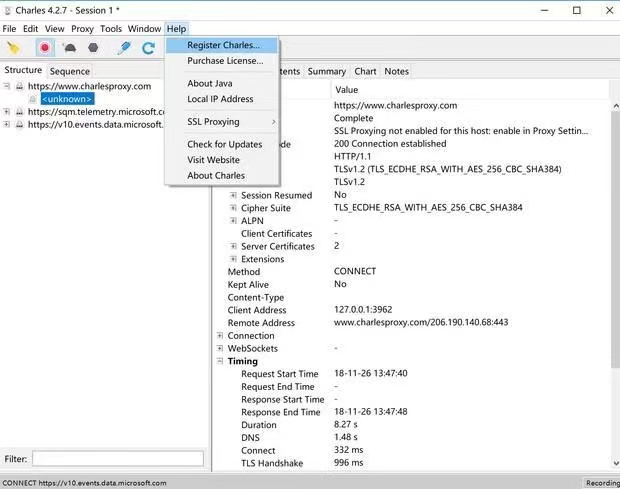Click the icon next to <unknown> entry

pyautogui.click(x=33, y=99)
